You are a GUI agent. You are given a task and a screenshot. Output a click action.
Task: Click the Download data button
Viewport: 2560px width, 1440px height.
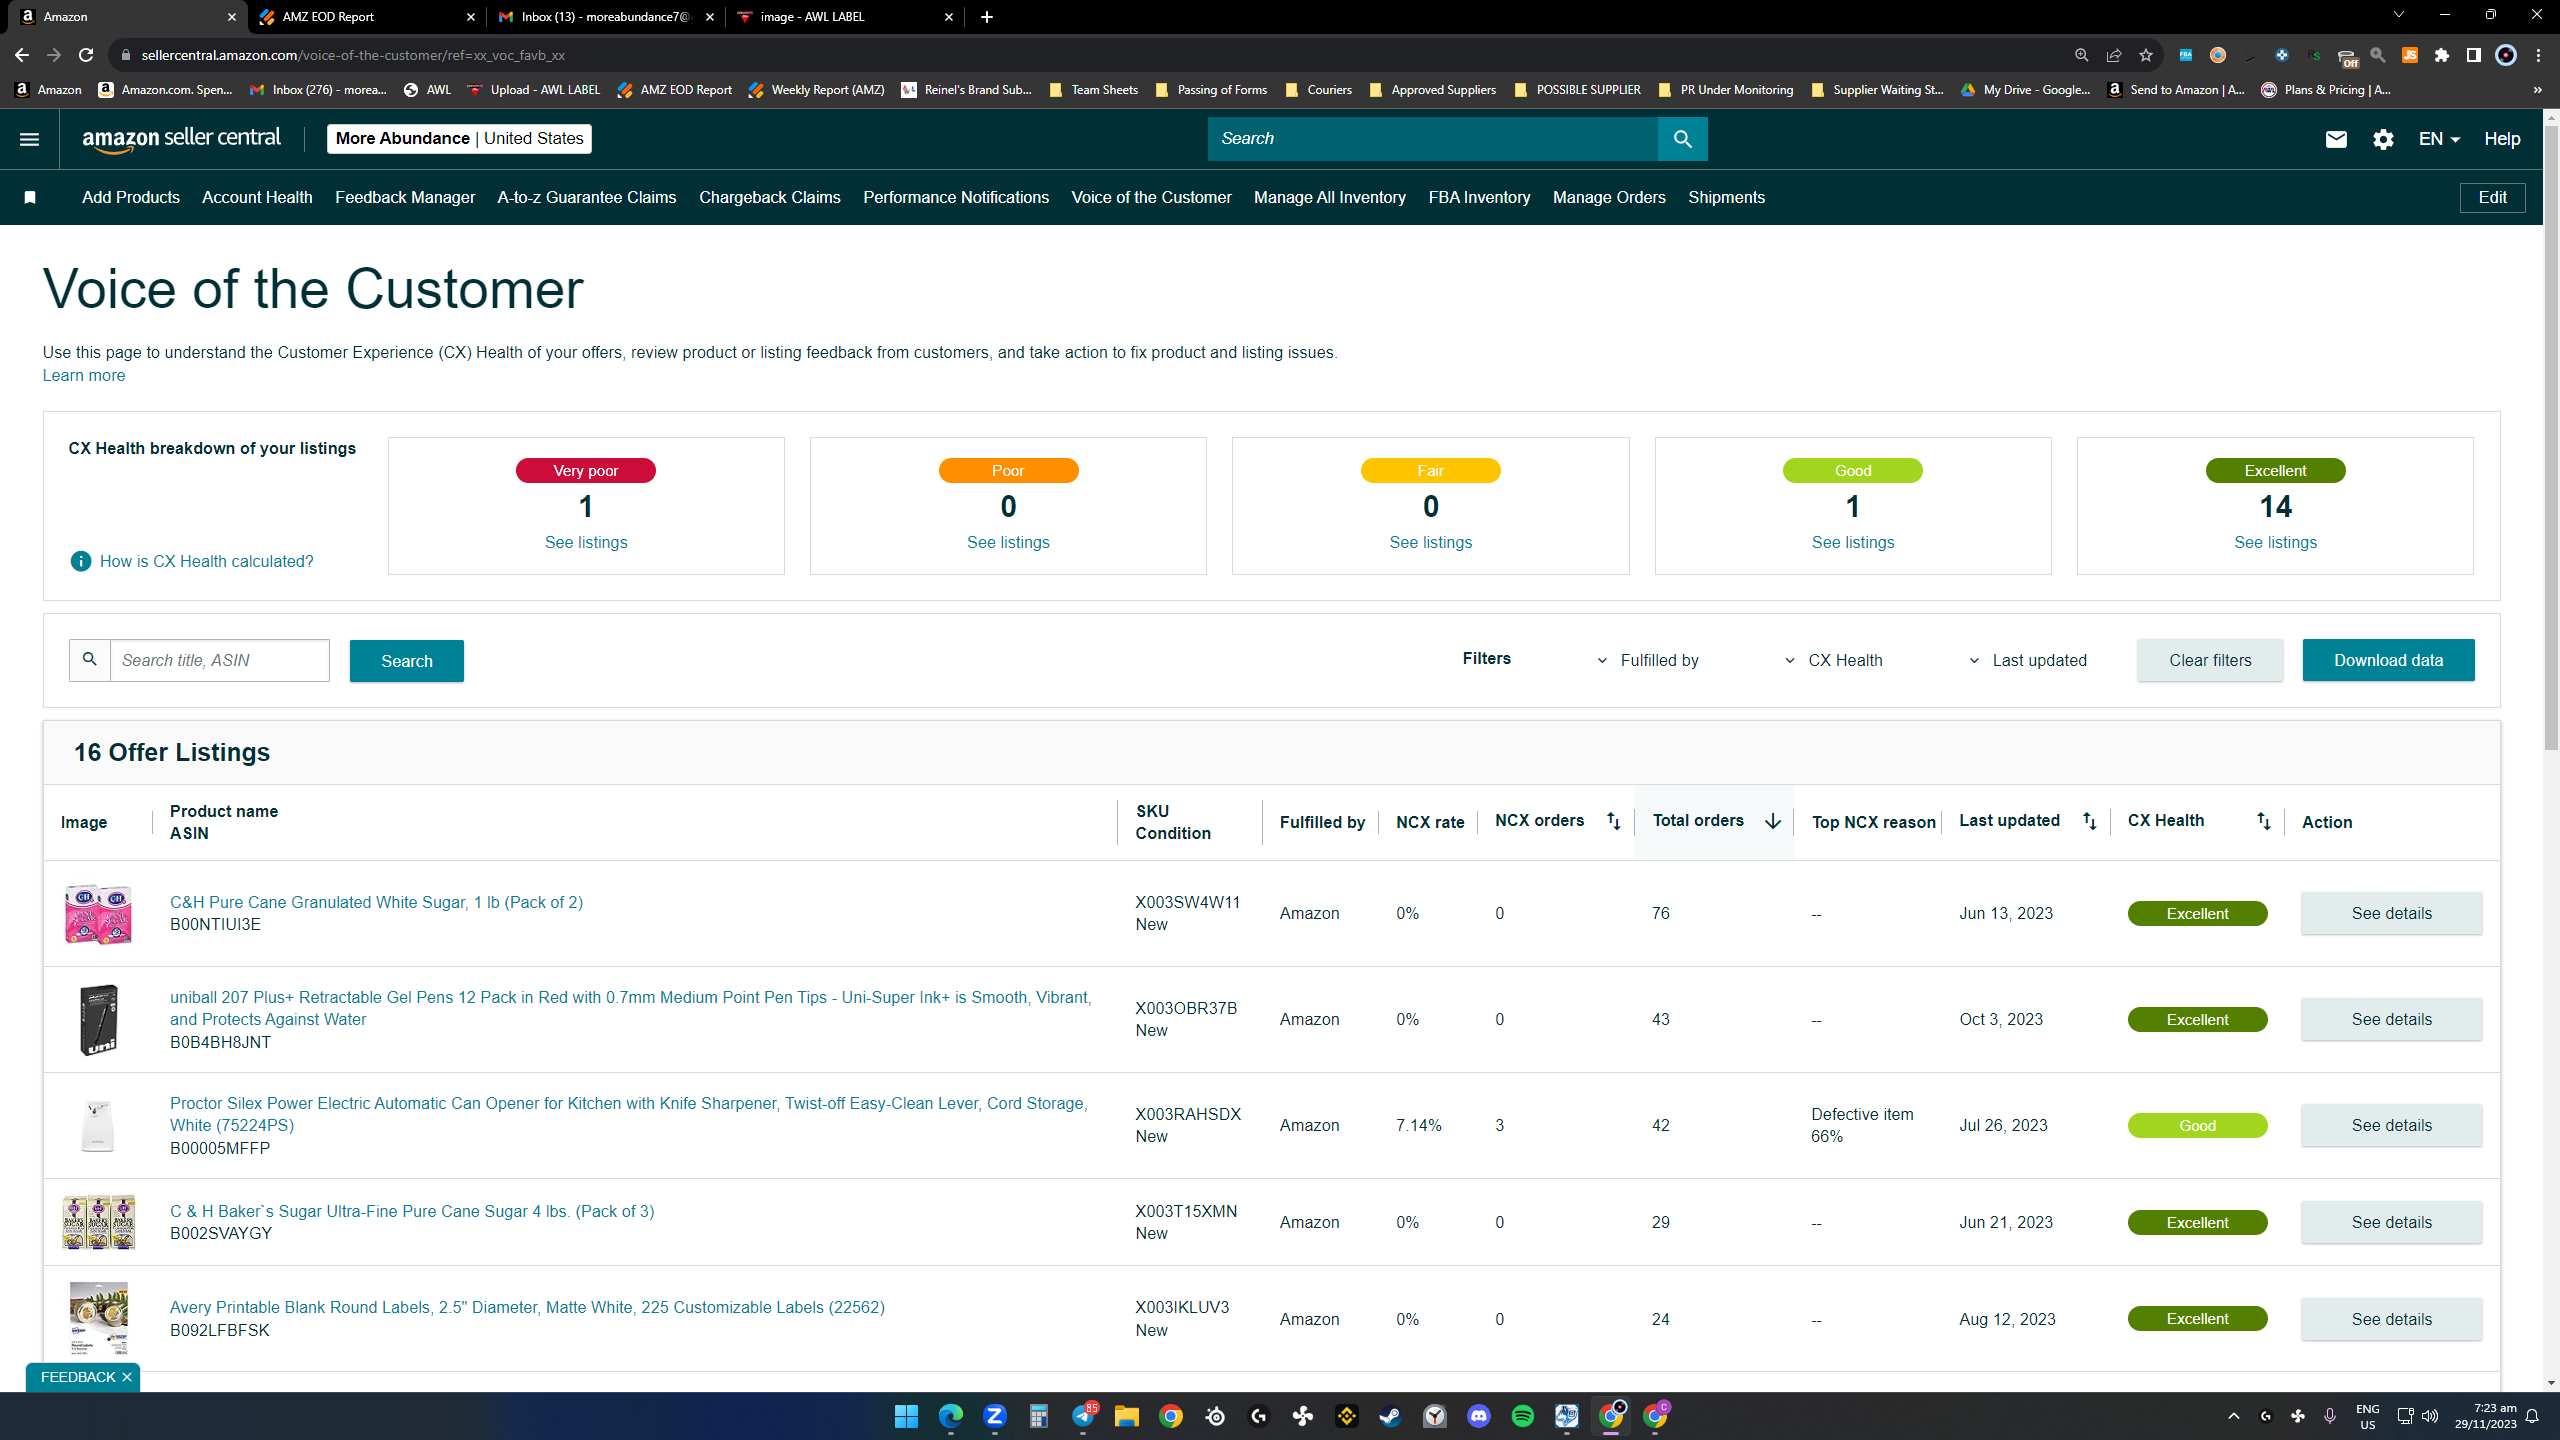(2388, 660)
